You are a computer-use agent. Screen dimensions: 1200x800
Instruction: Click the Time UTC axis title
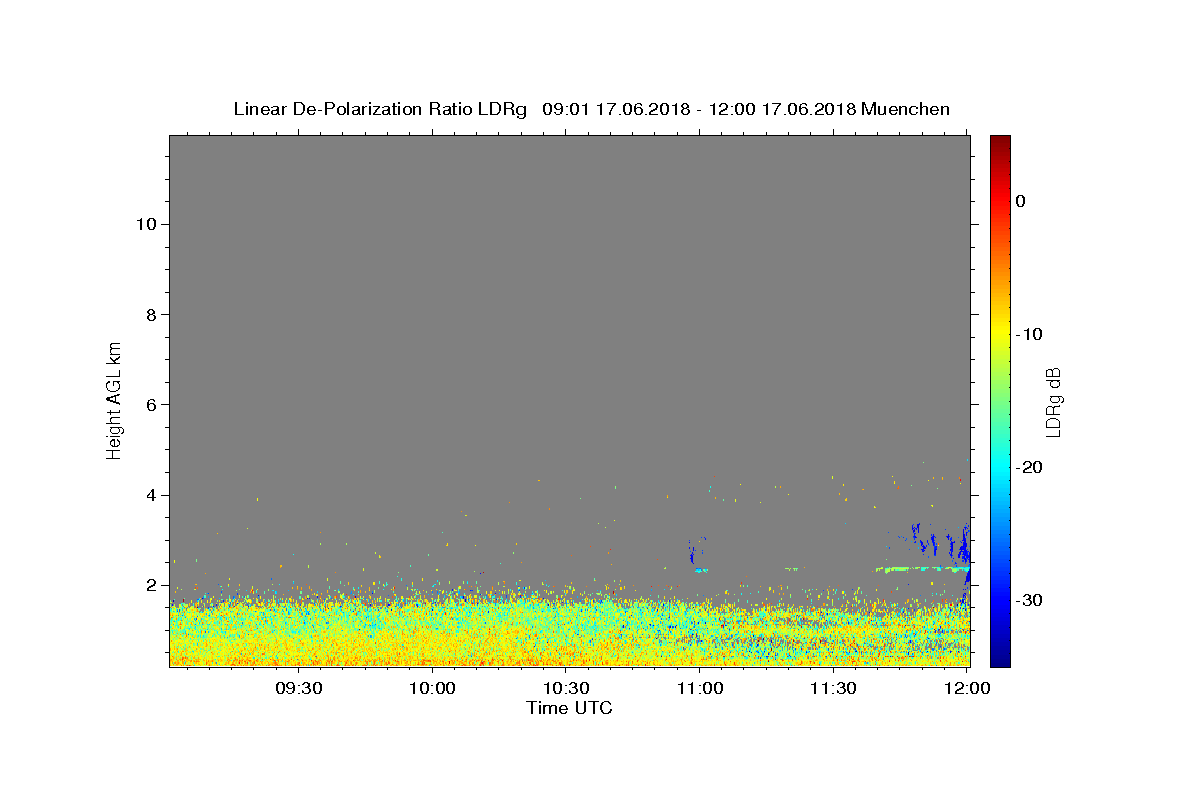[569, 709]
